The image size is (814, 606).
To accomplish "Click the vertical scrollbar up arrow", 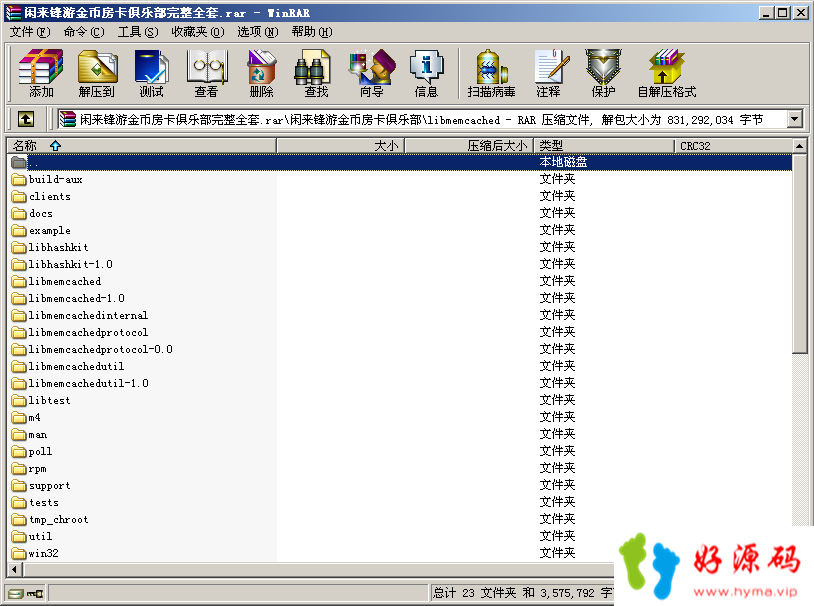I will tap(800, 146).
